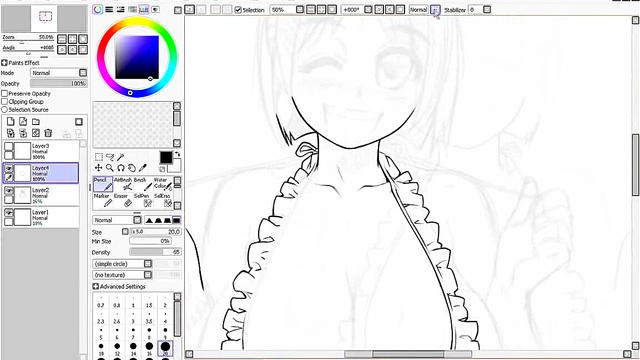Show Layer3 with its visibility box
Viewport: 640px width, 360px height.
[x=9, y=146]
